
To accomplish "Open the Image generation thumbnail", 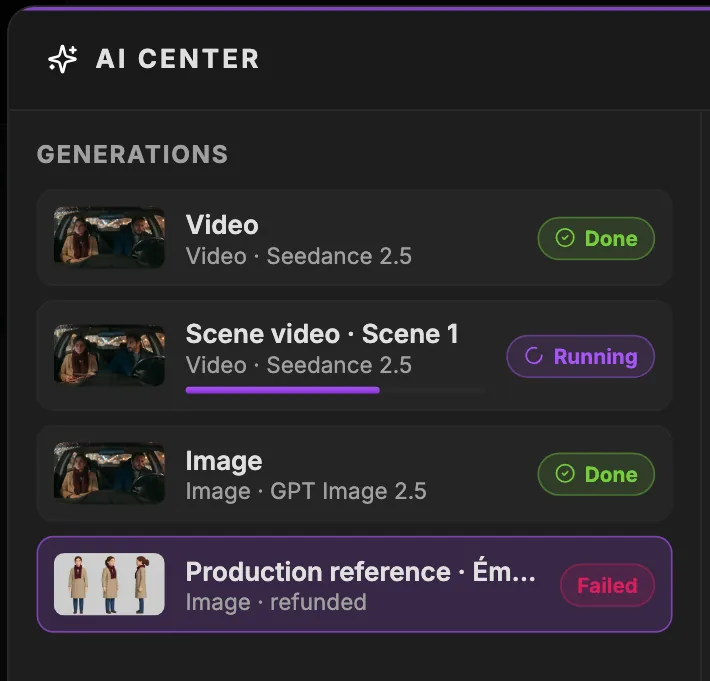I will [x=109, y=473].
